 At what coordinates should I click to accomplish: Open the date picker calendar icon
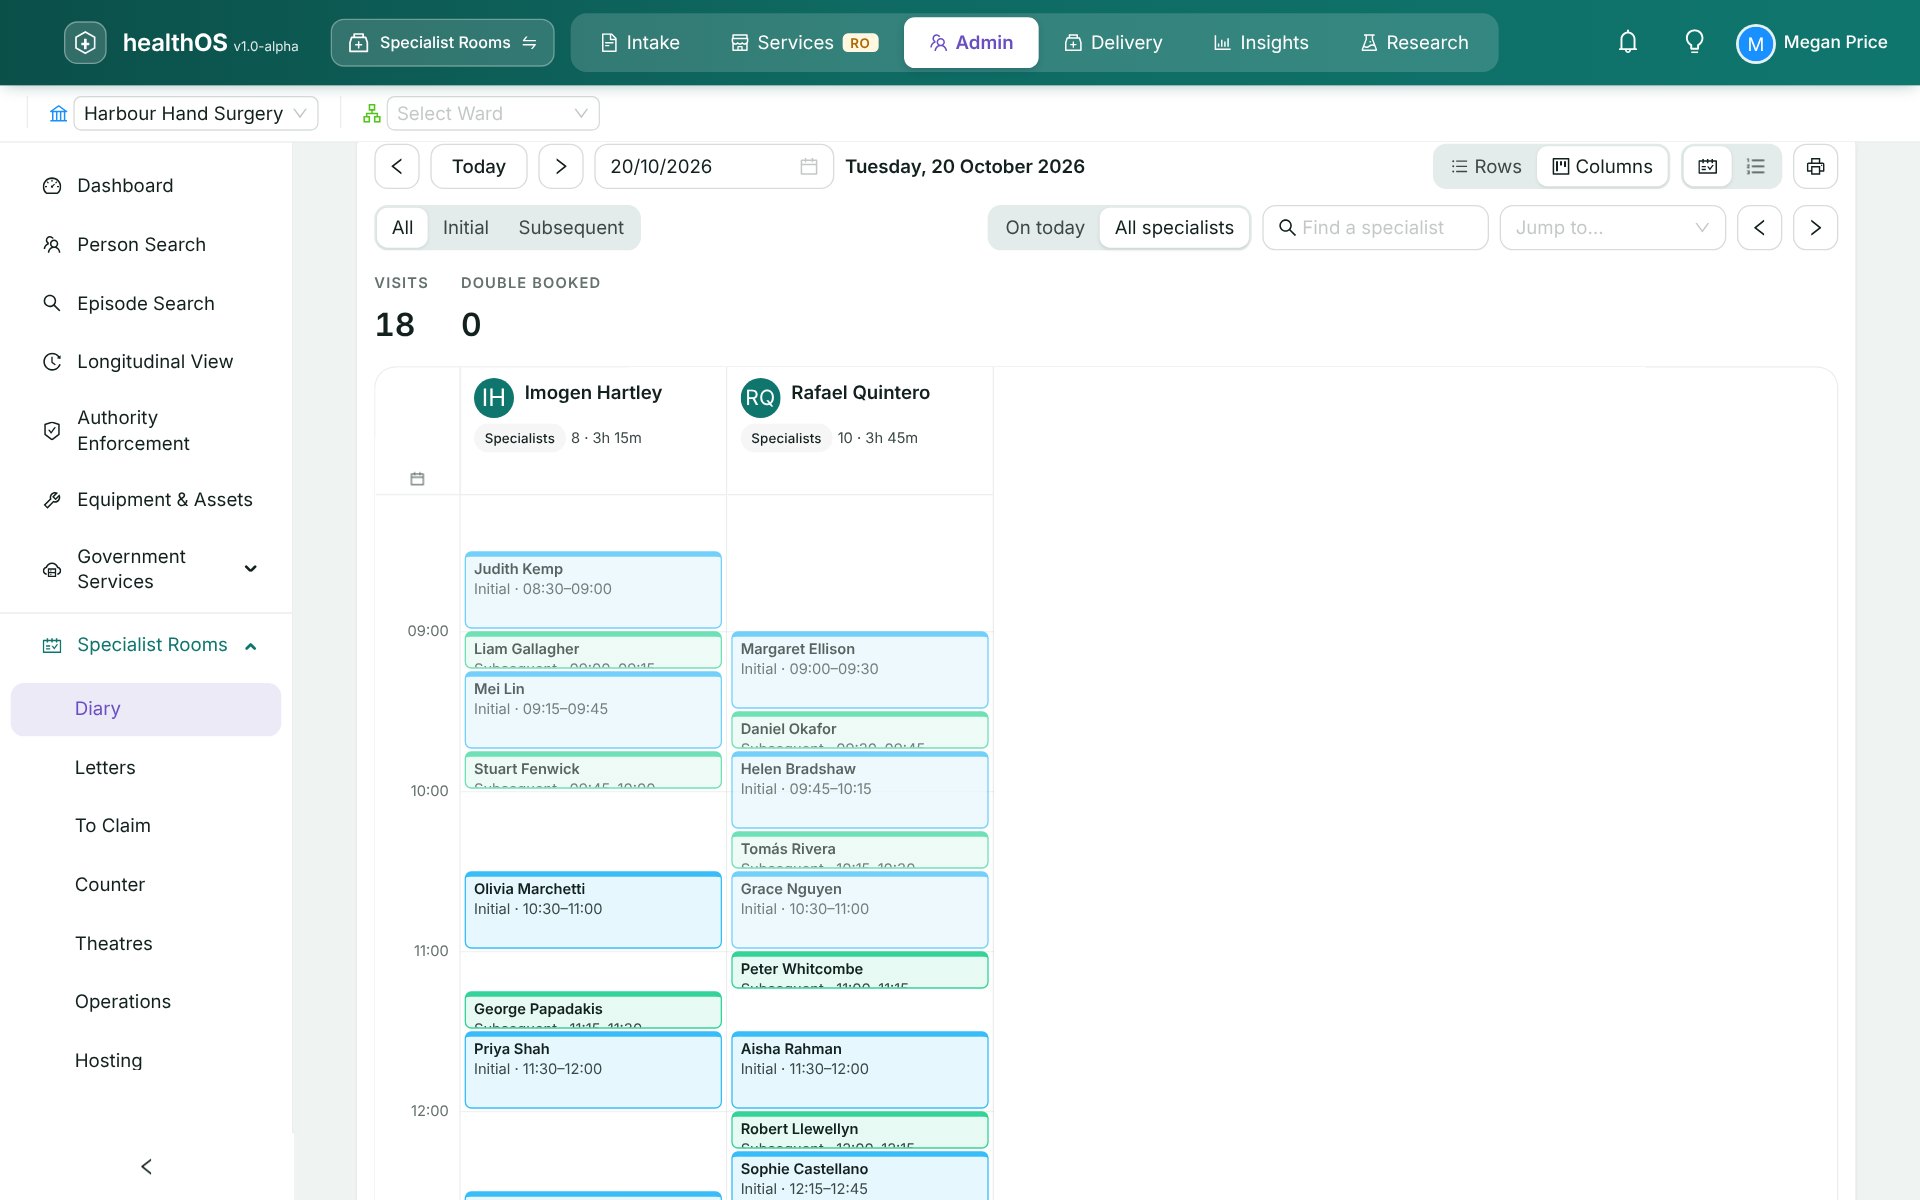click(x=809, y=167)
